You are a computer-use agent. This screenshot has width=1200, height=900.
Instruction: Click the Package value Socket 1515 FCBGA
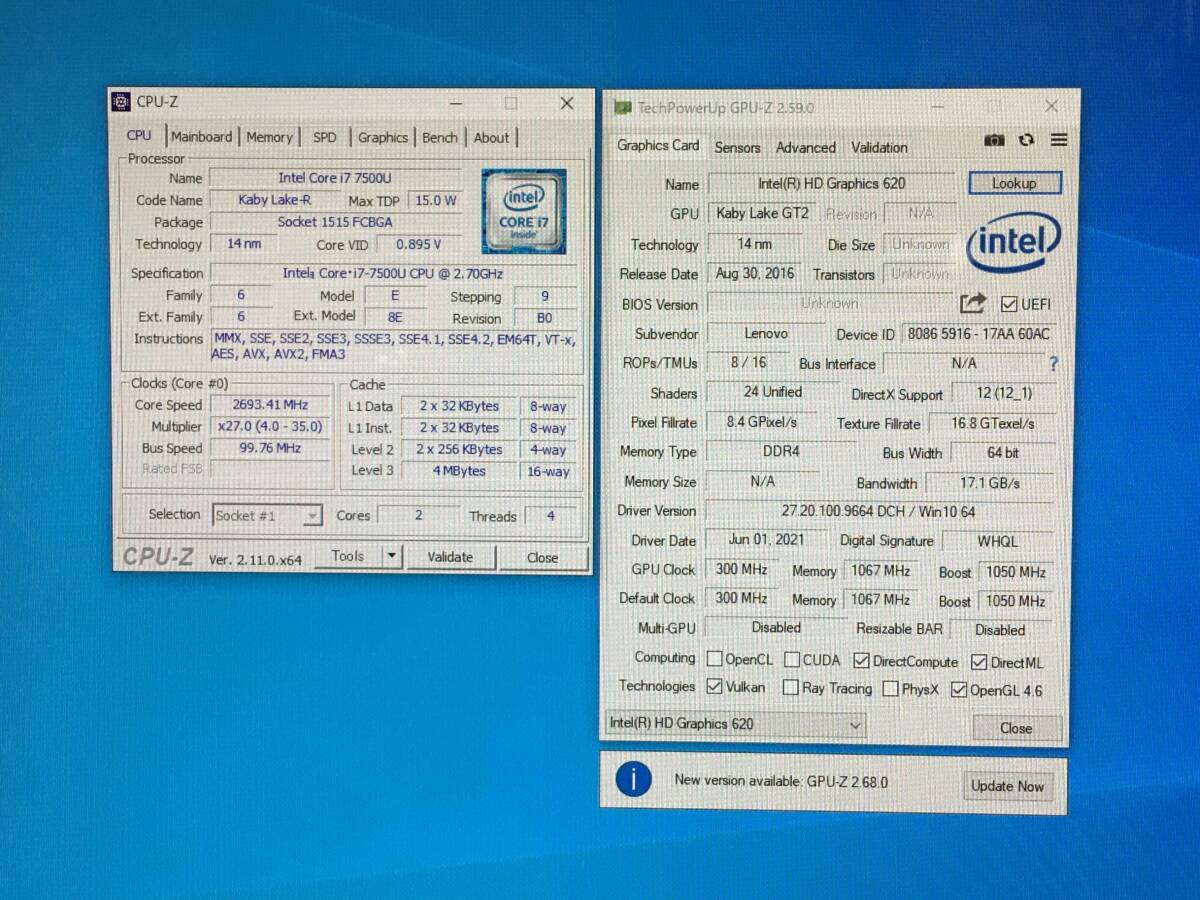click(335, 222)
